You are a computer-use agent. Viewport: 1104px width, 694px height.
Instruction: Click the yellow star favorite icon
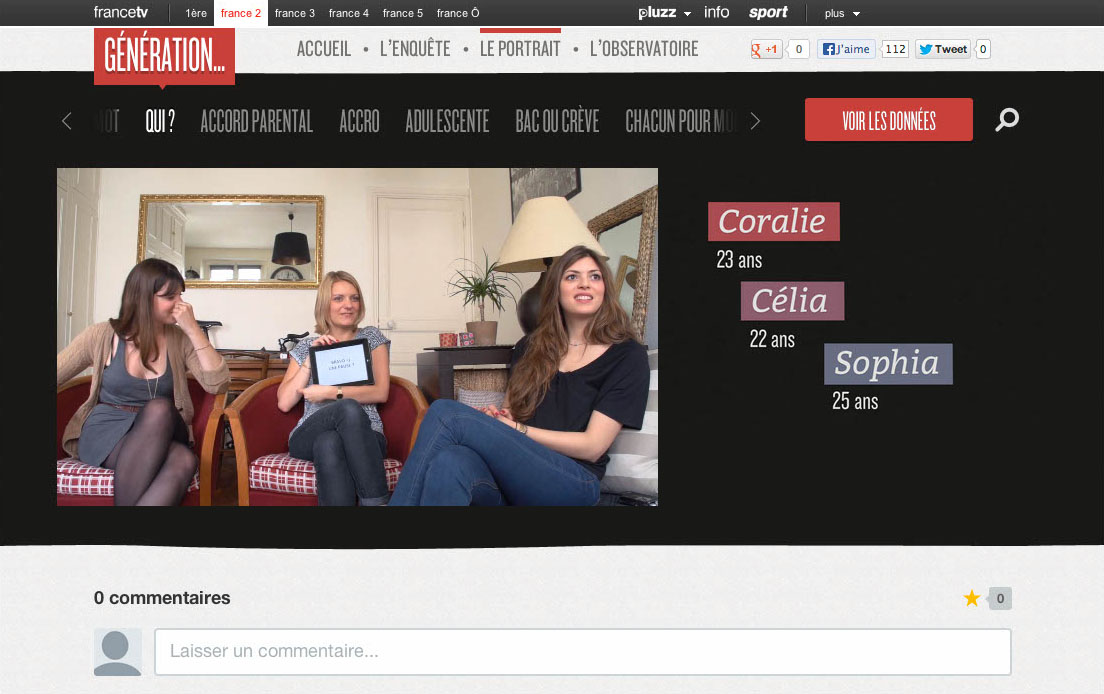tap(972, 598)
